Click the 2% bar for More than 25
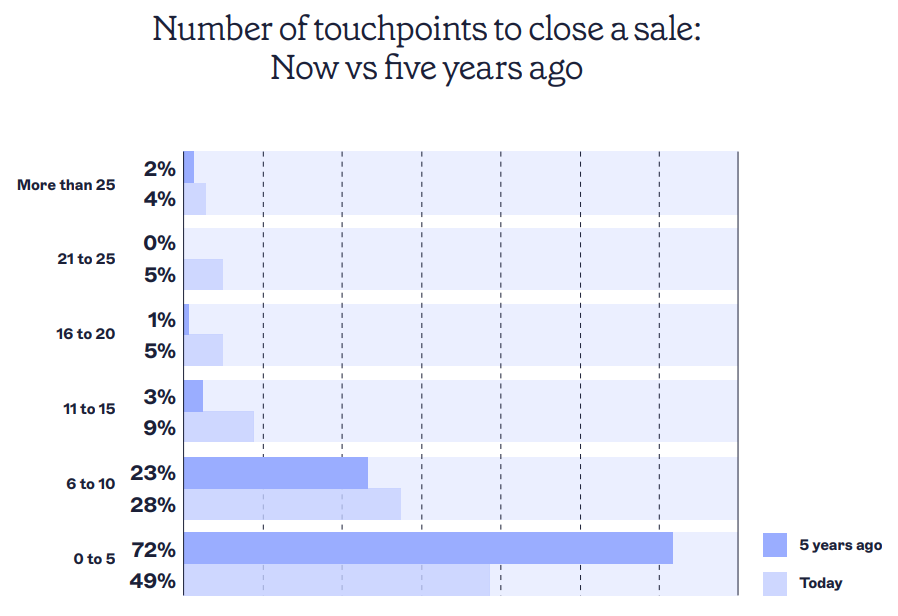This screenshot has height=616, width=898. point(189,167)
